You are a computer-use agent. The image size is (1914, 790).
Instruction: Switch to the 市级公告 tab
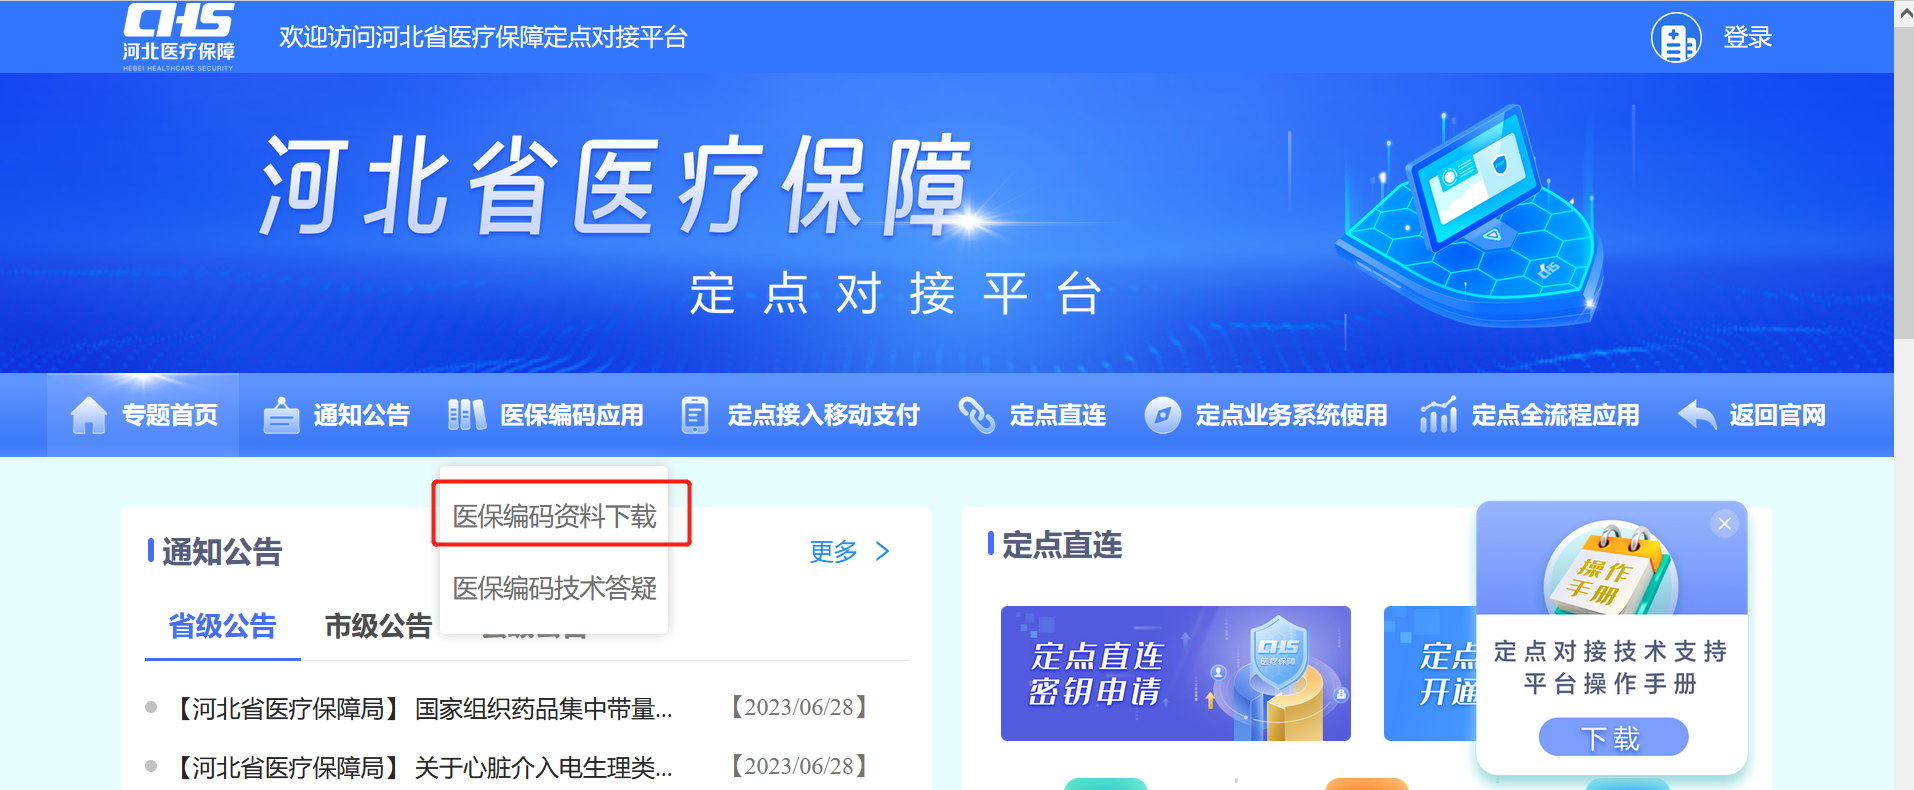[378, 626]
